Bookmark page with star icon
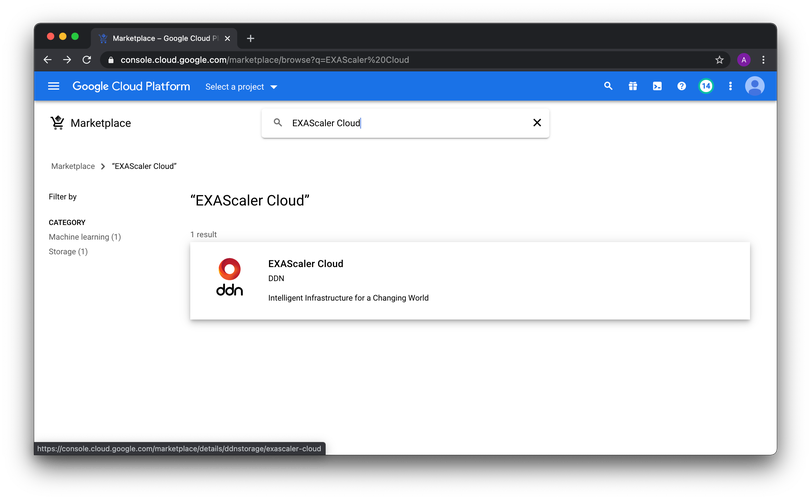The image size is (811, 500). (x=719, y=60)
